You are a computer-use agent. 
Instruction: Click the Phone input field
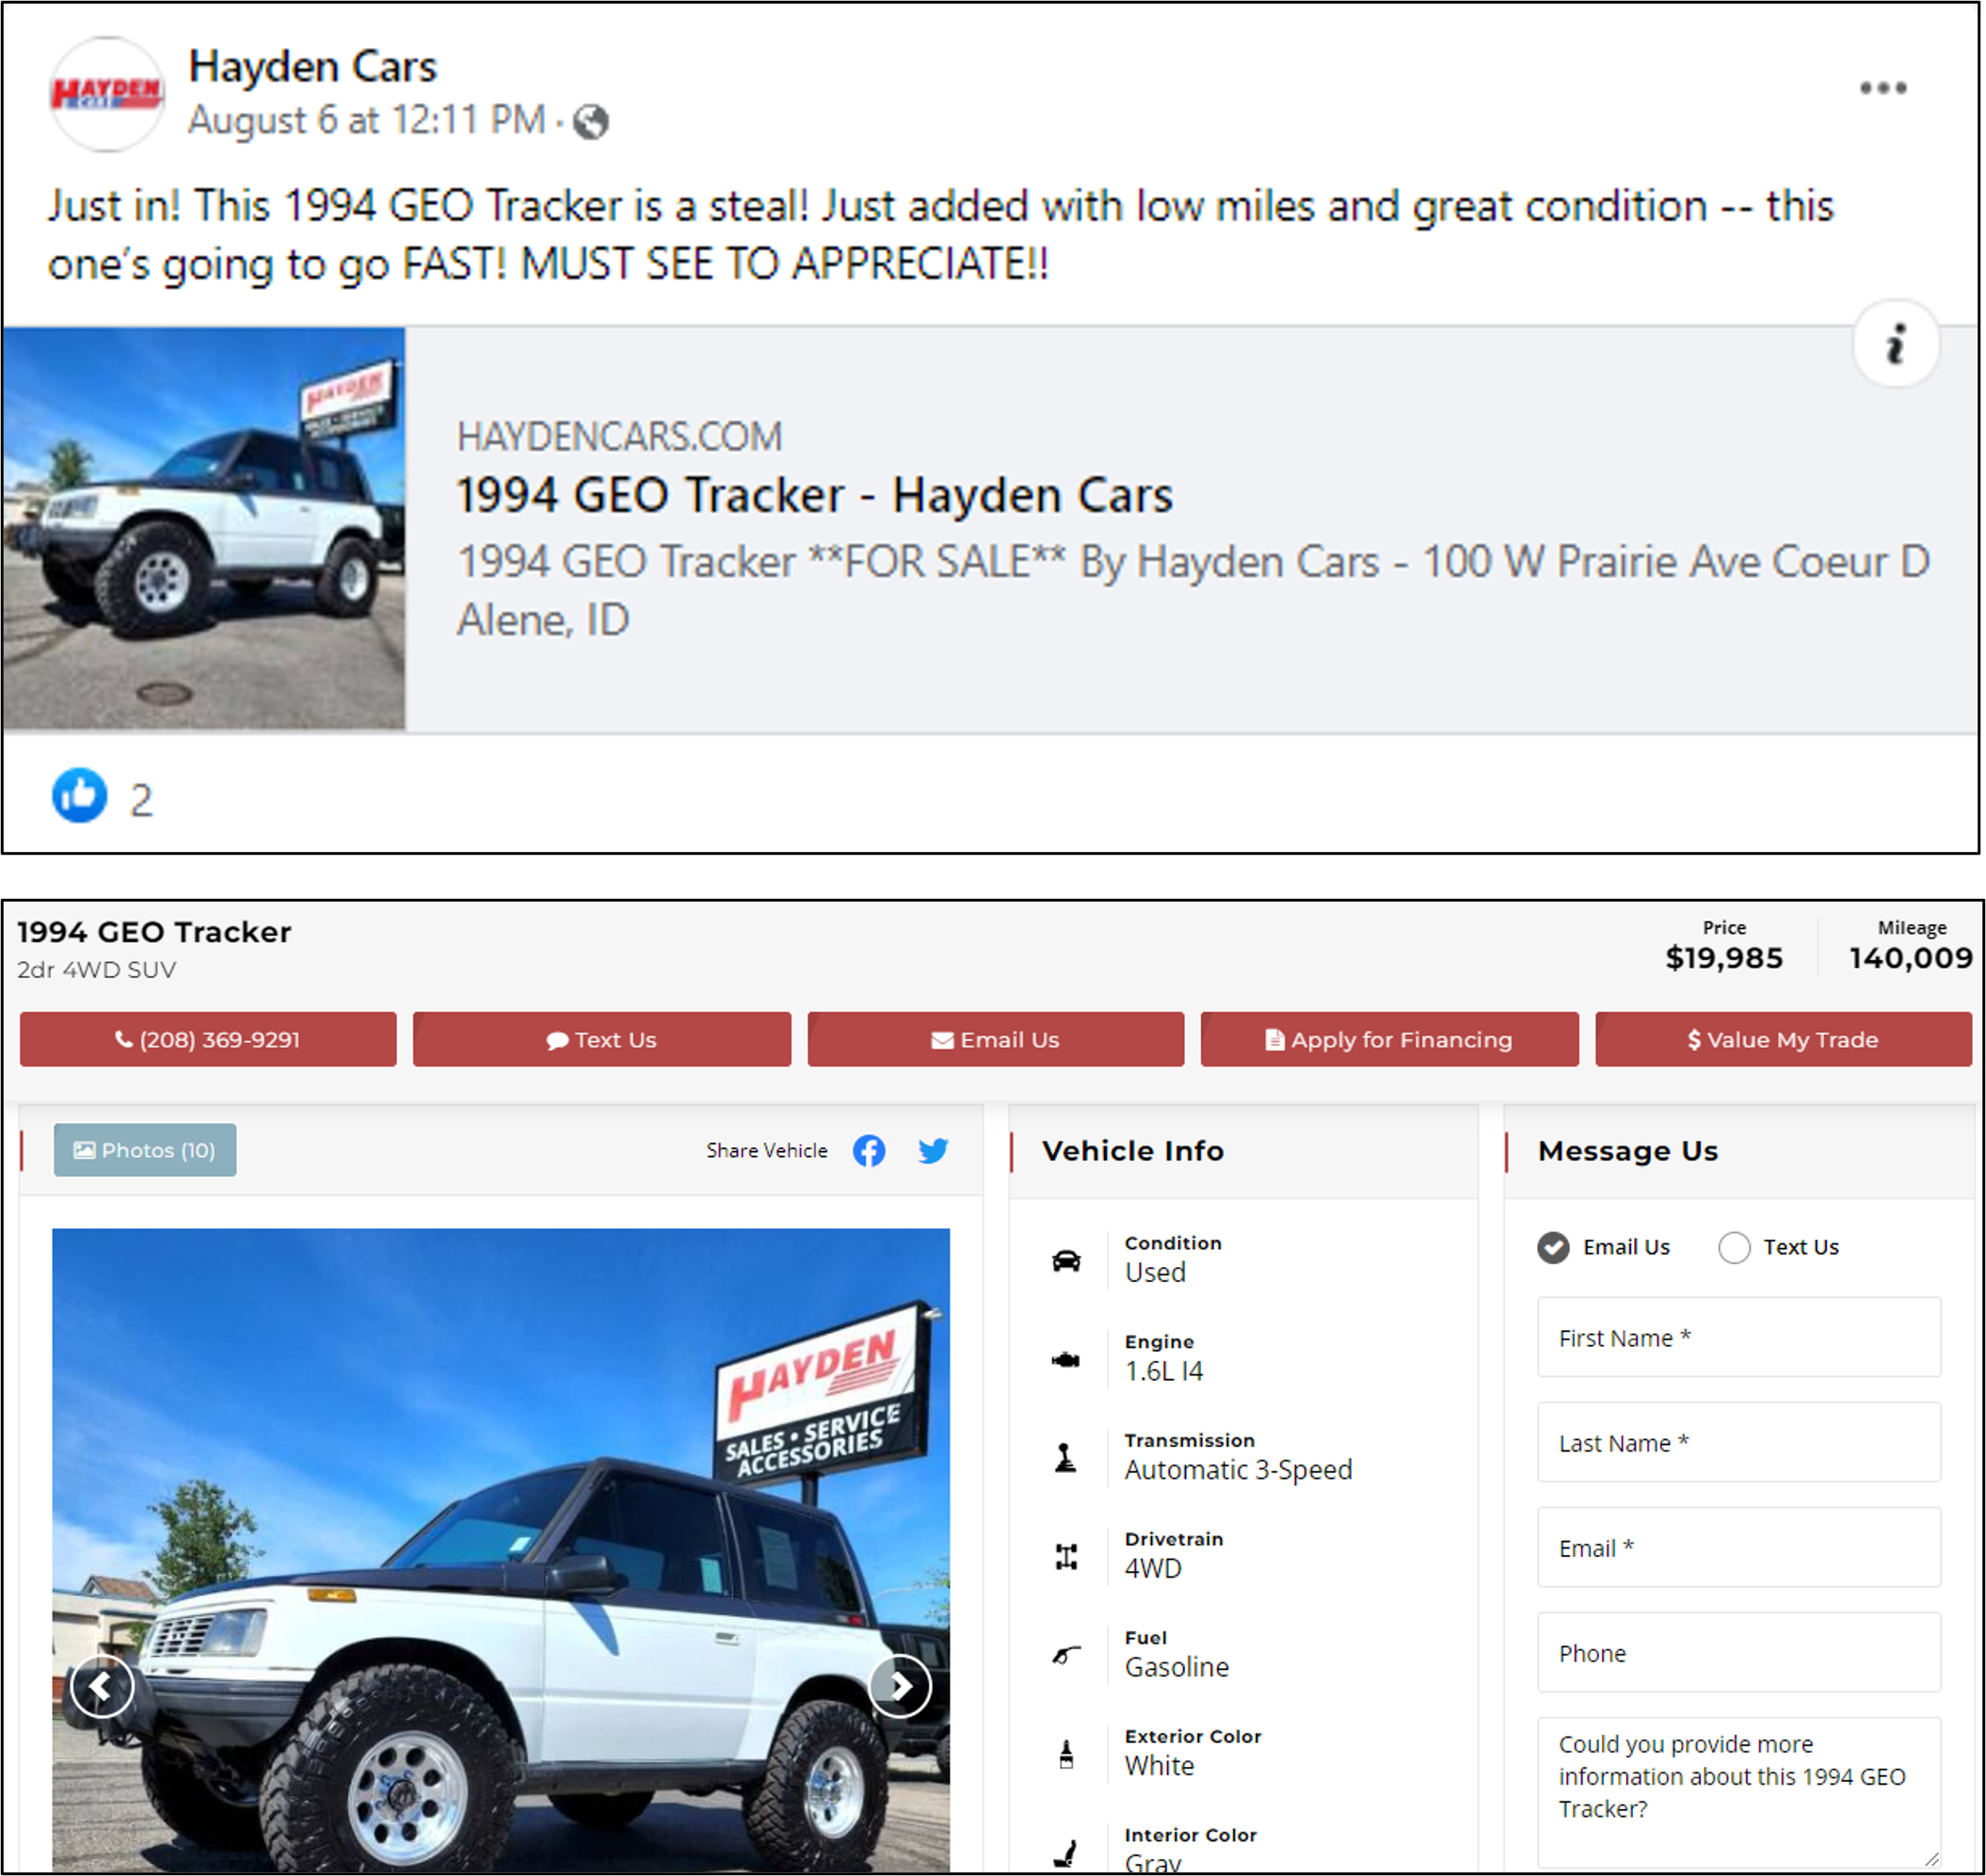pyautogui.click(x=1738, y=1652)
